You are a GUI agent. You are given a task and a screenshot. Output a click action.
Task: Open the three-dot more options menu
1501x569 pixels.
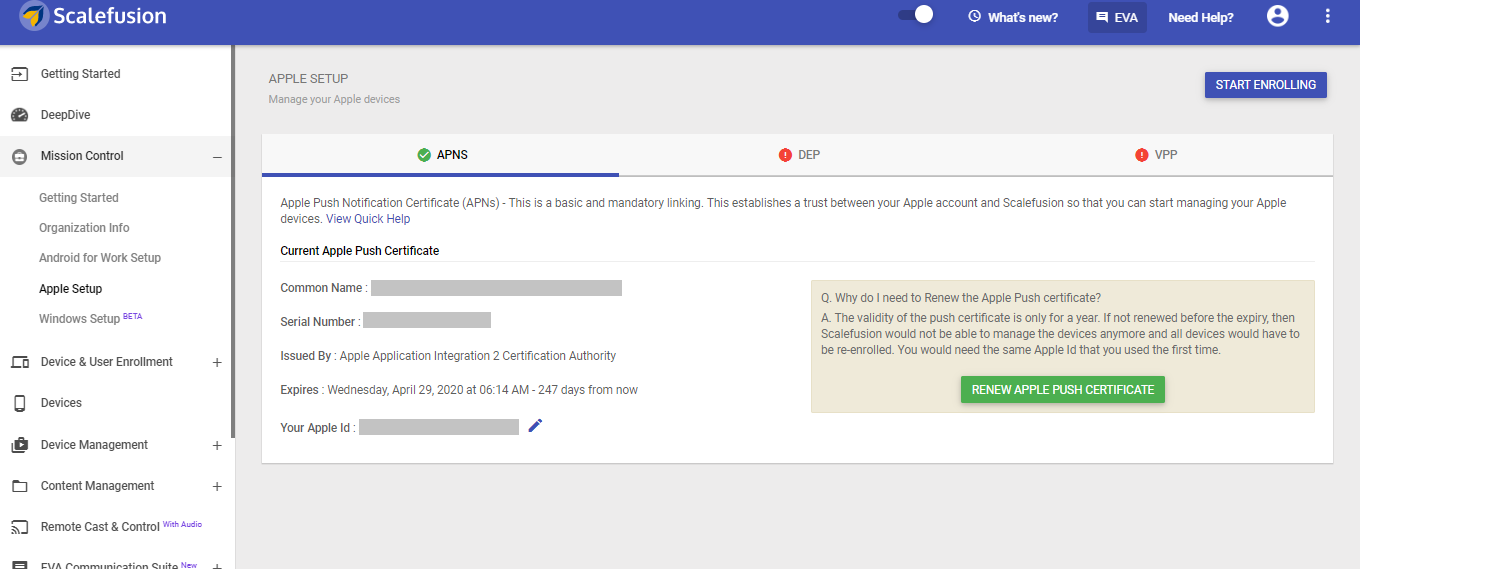click(x=1328, y=16)
